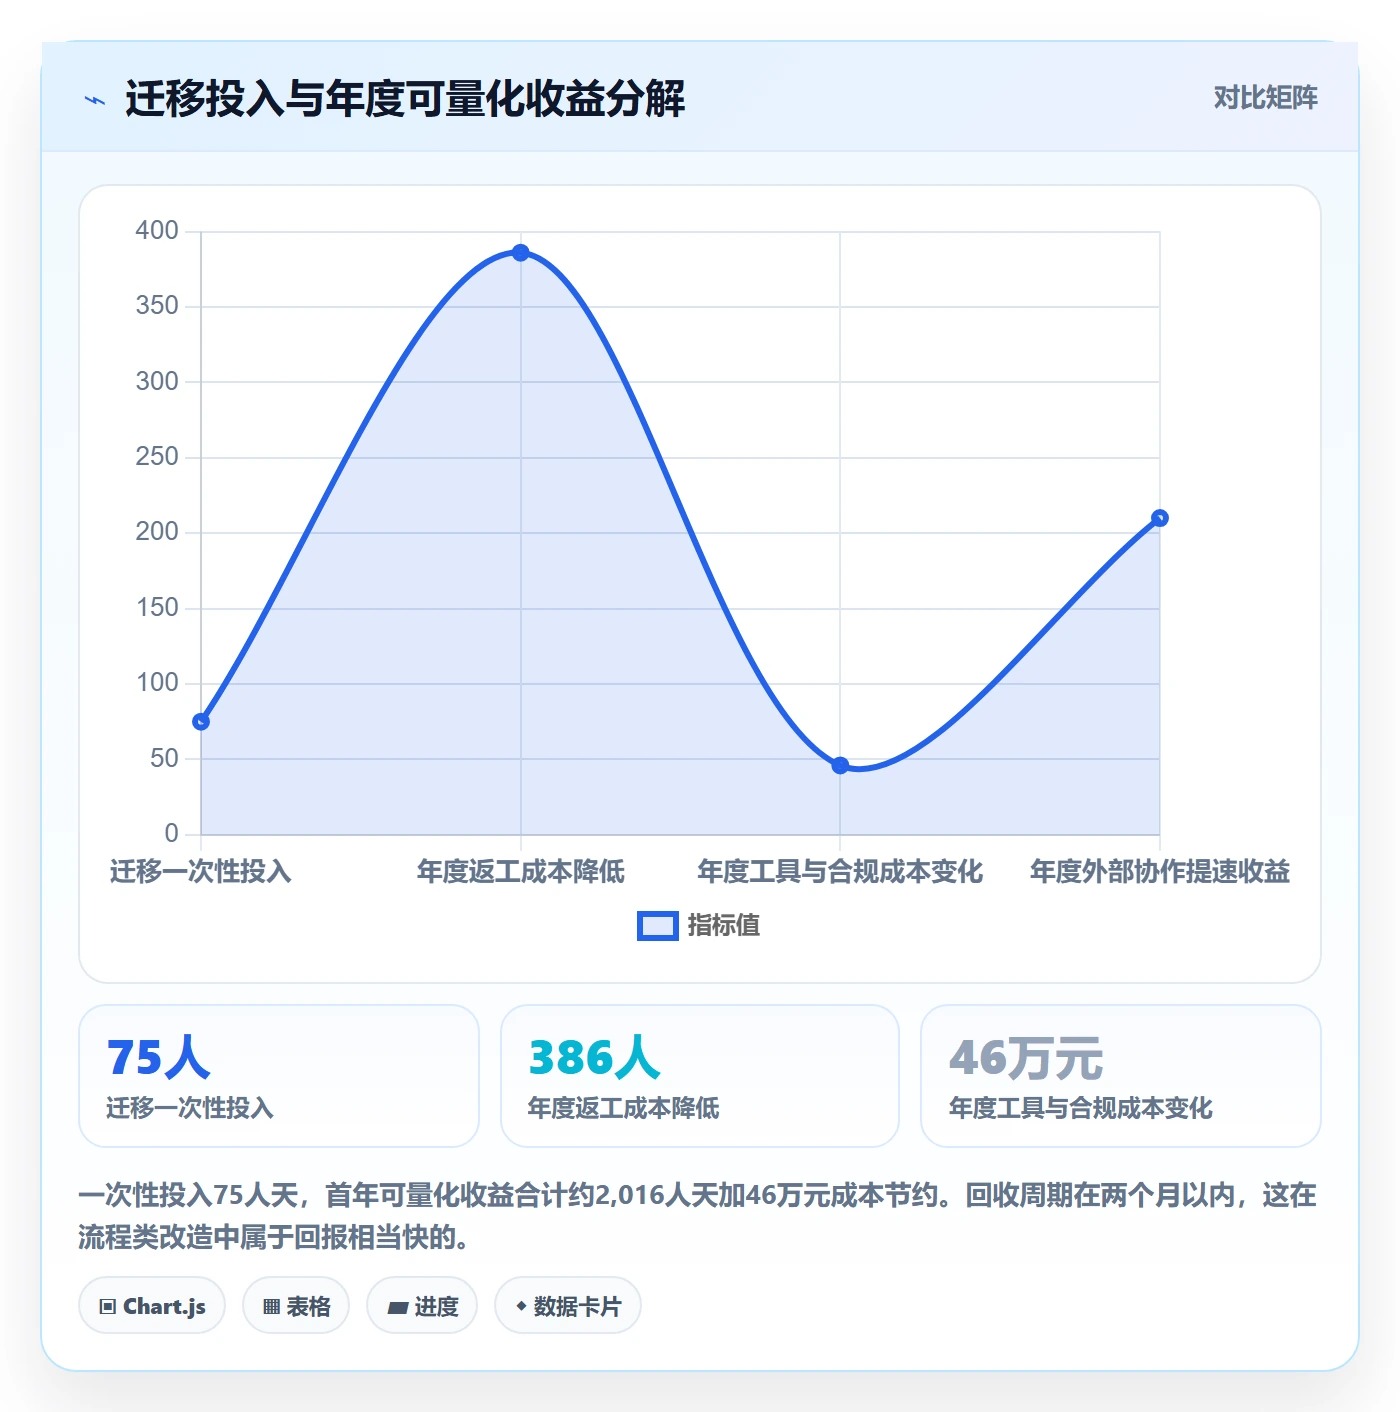Open the 对比矩阵 label in the header
Screen dimensions: 1400x1412
pos(1265,98)
